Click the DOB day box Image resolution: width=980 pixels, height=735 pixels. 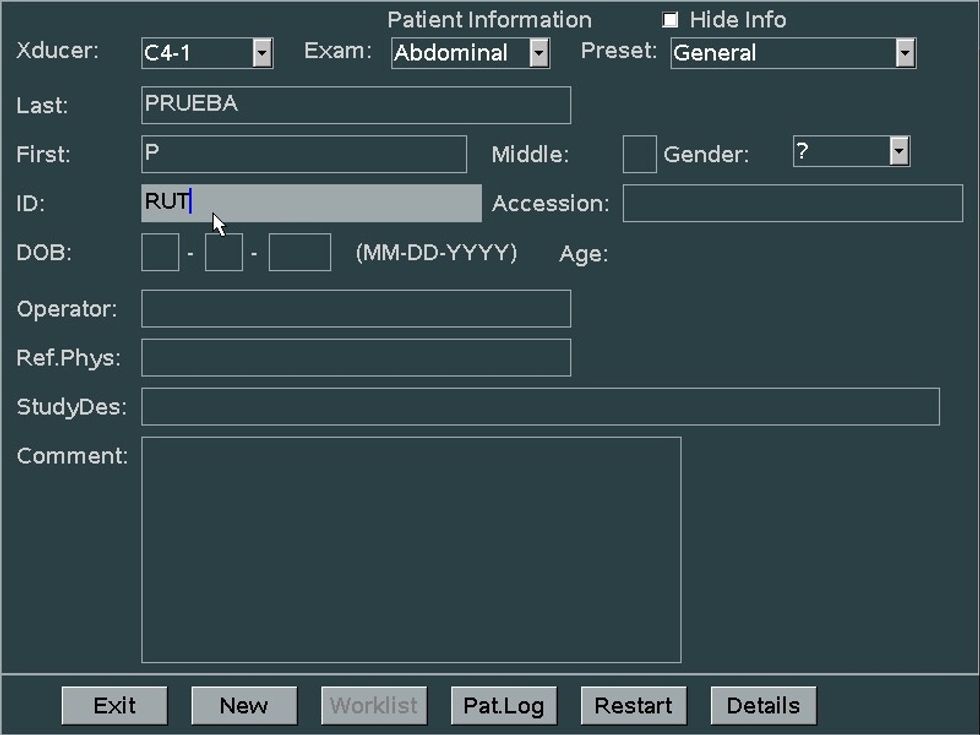pyautogui.click(x=224, y=253)
